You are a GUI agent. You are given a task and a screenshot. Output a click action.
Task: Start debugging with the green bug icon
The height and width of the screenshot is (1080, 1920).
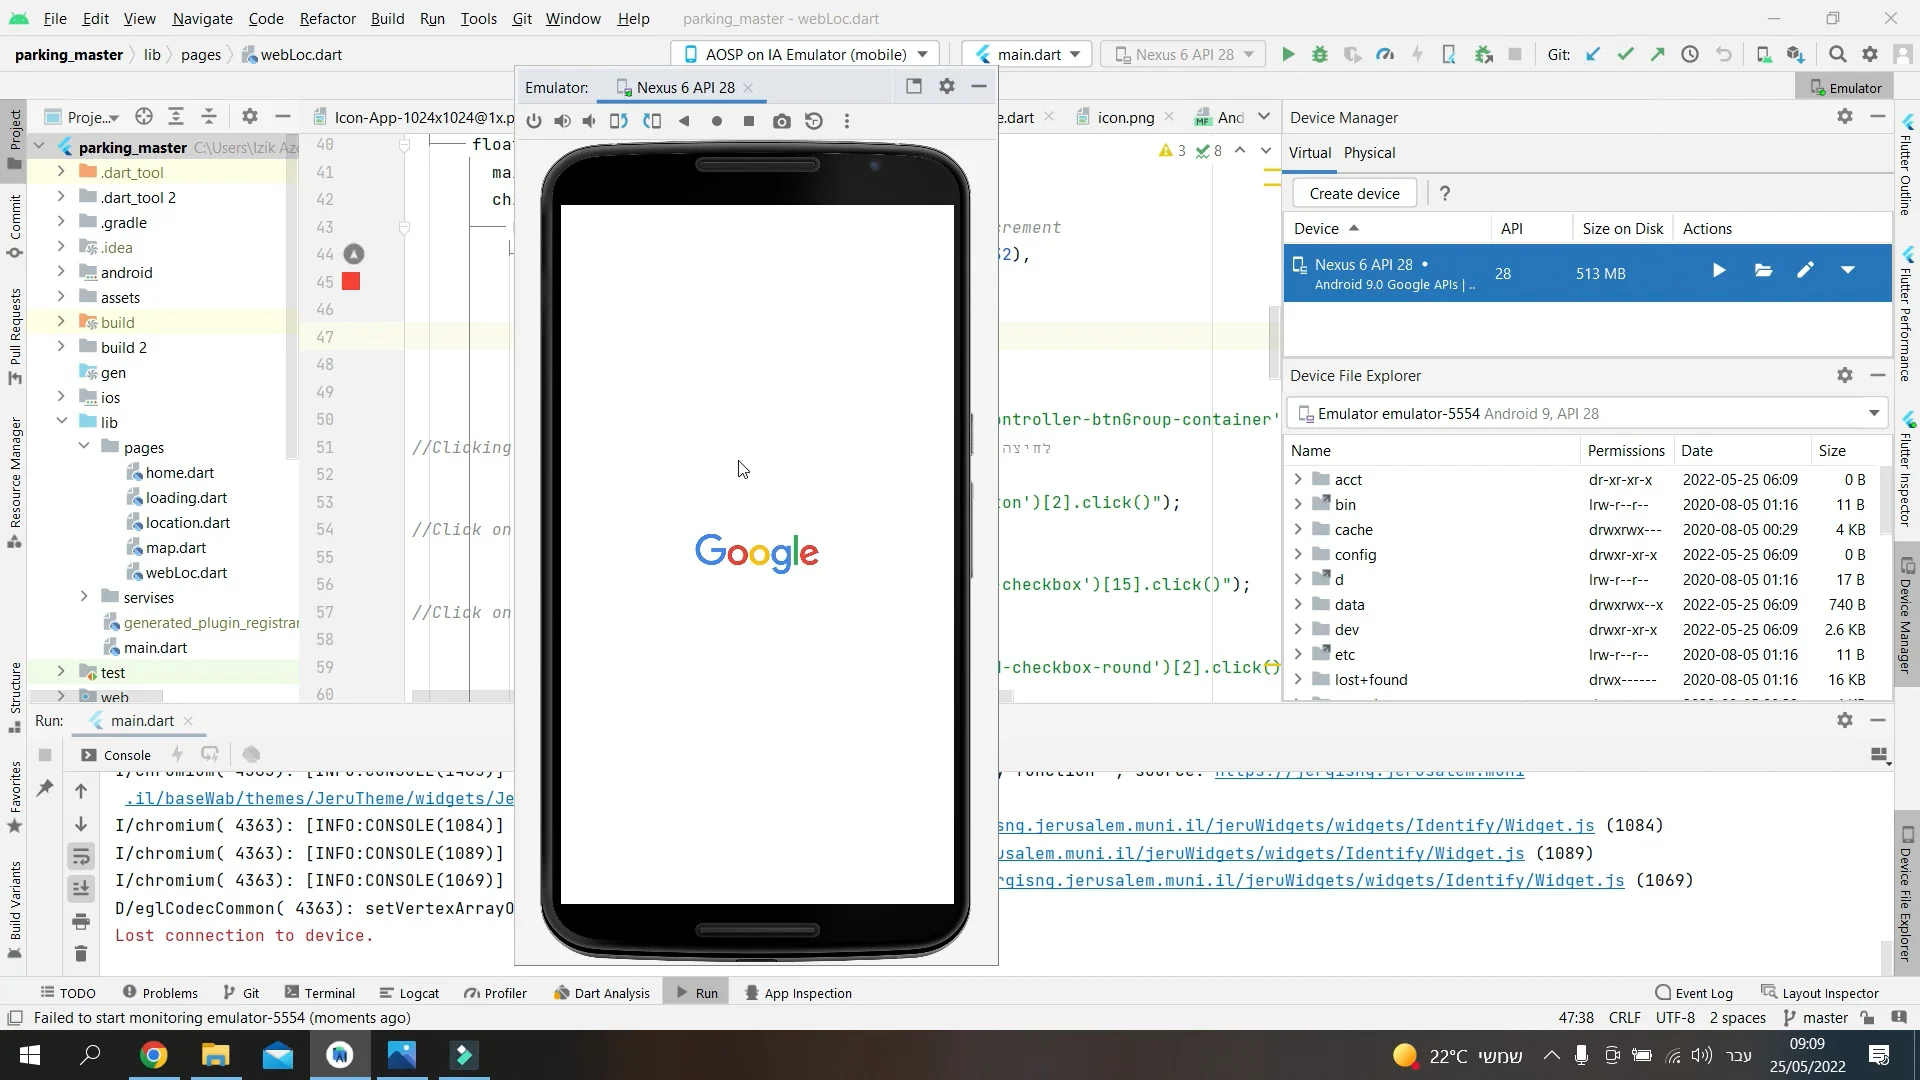click(x=1320, y=55)
